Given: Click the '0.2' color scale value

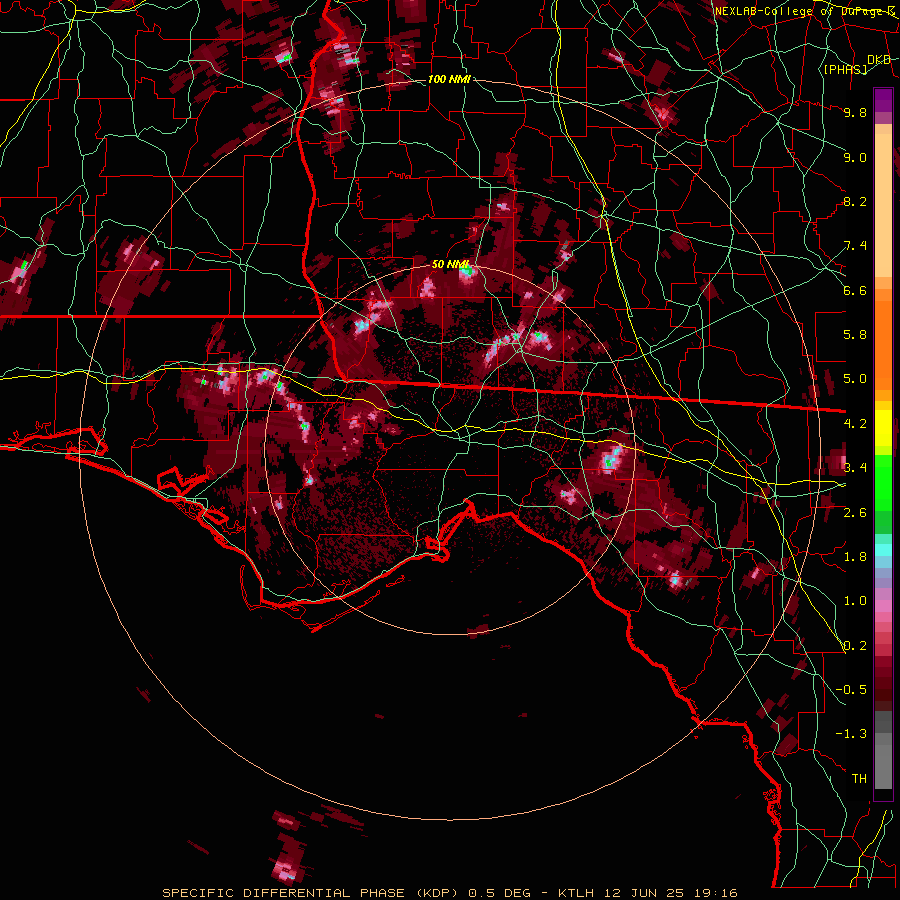Looking at the screenshot, I should click(x=855, y=646).
